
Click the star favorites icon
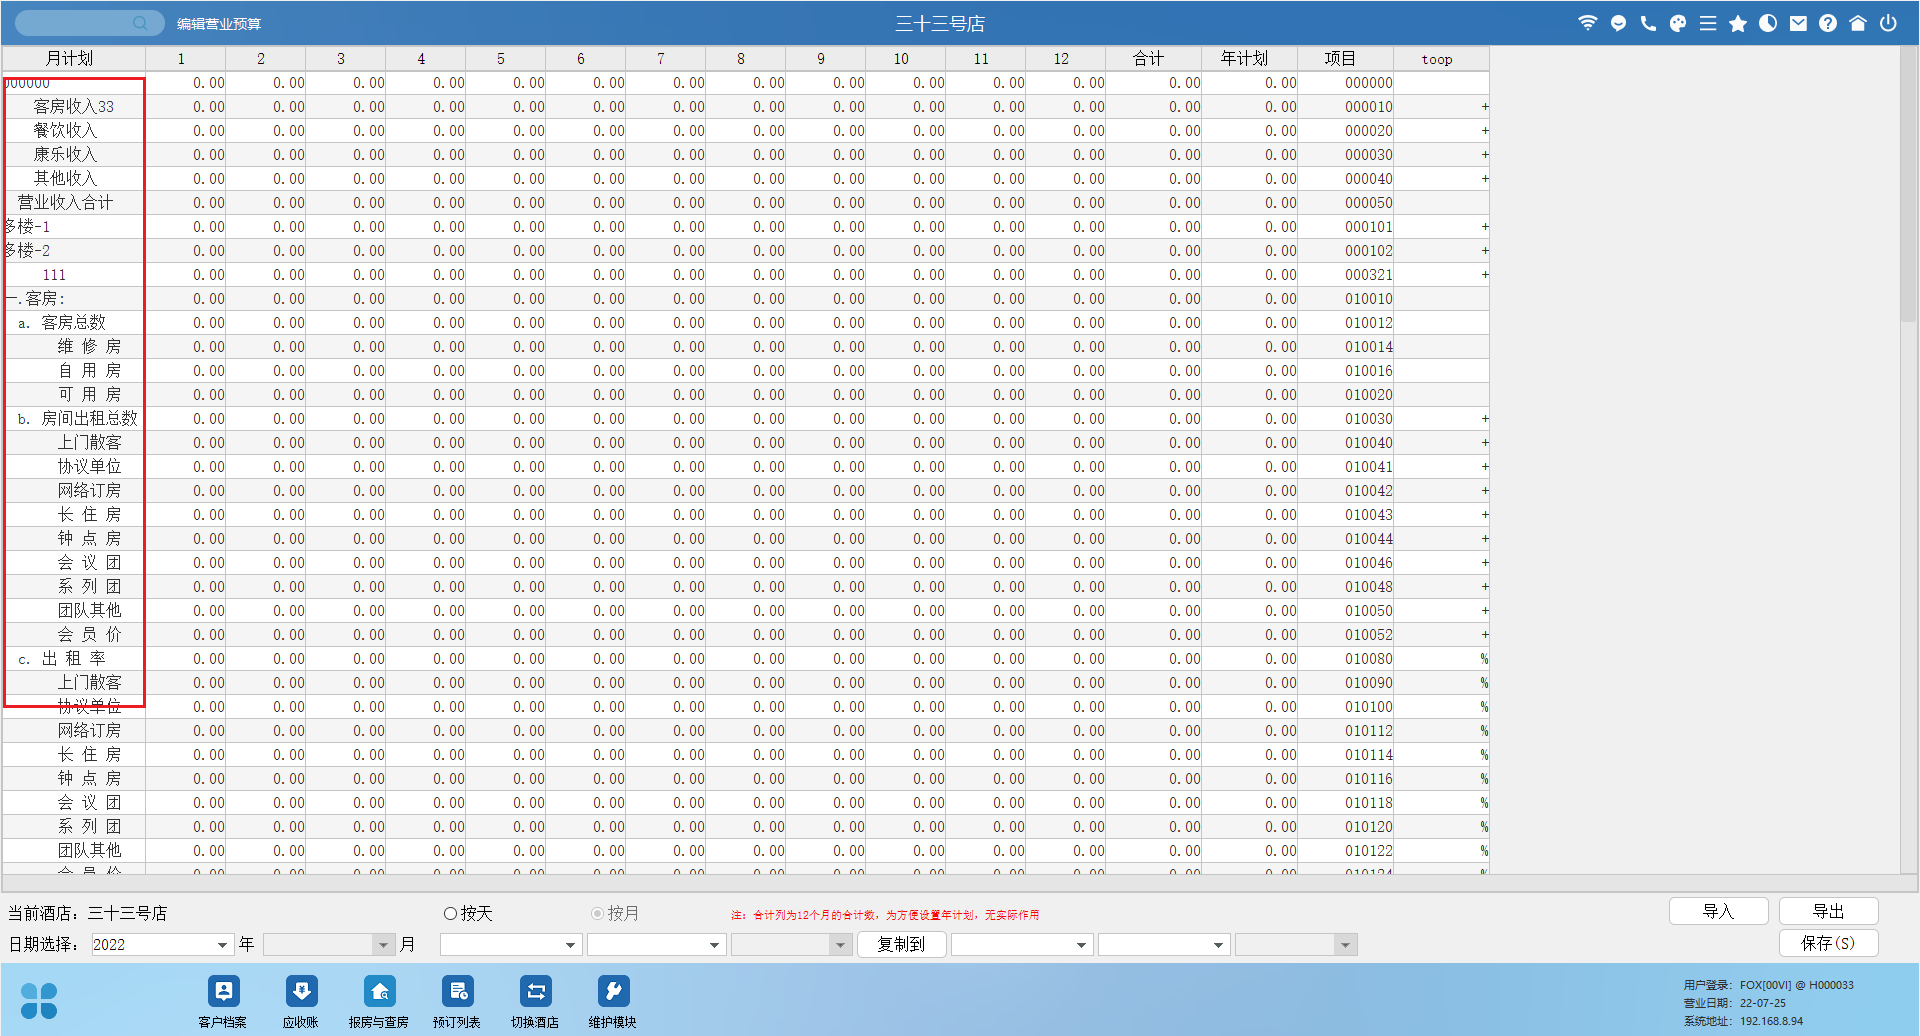(x=1738, y=23)
